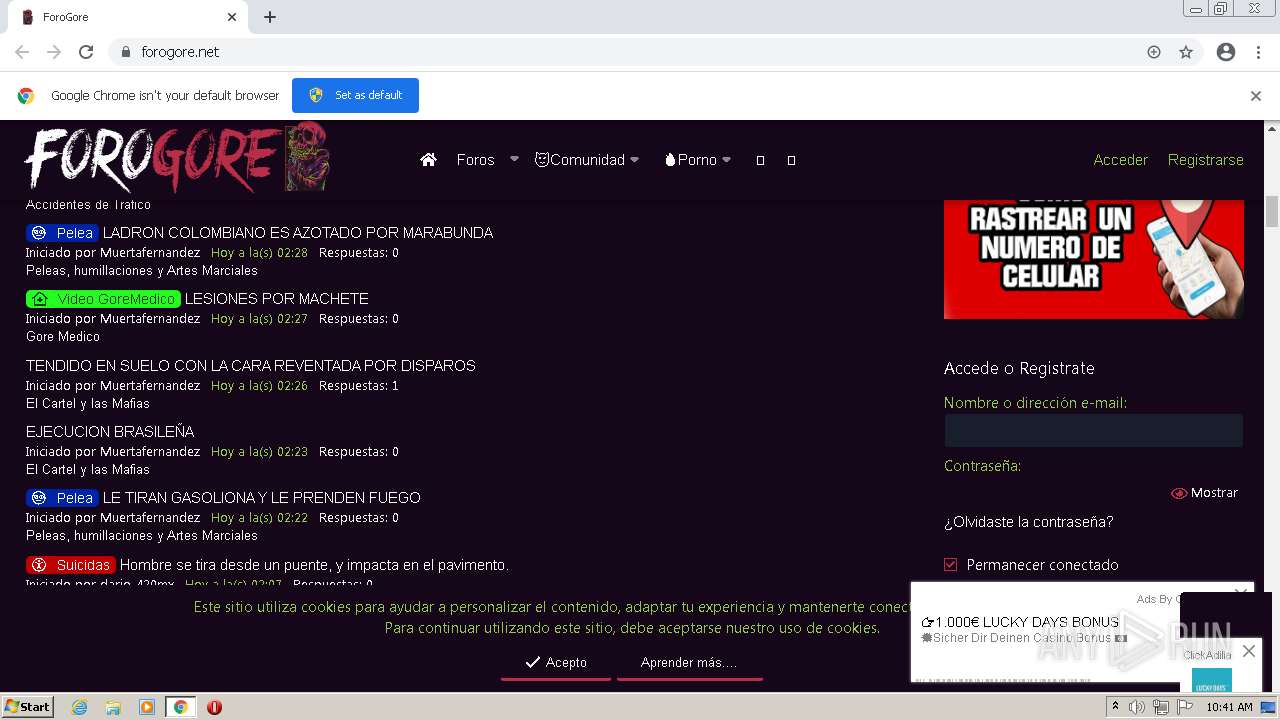The width and height of the screenshot is (1280, 720).
Task: Go forward in browser history
Action: pos(54,52)
